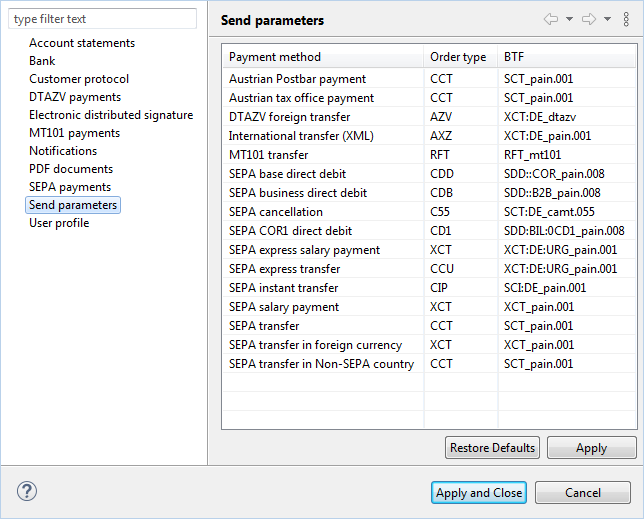Select Account statements in the tree
This screenshot has width=644, height=519.
(x=82, y=43)
